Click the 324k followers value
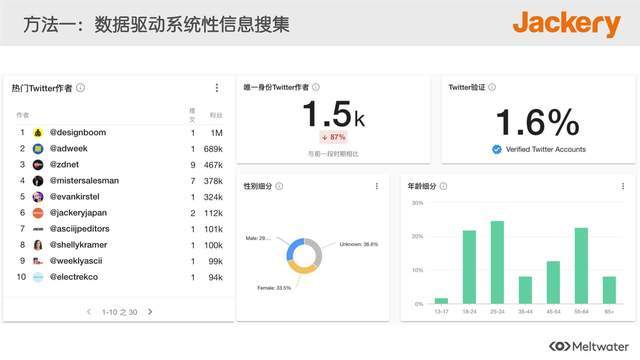Viewport: 640px width, 360px height. tap(213, 197)
